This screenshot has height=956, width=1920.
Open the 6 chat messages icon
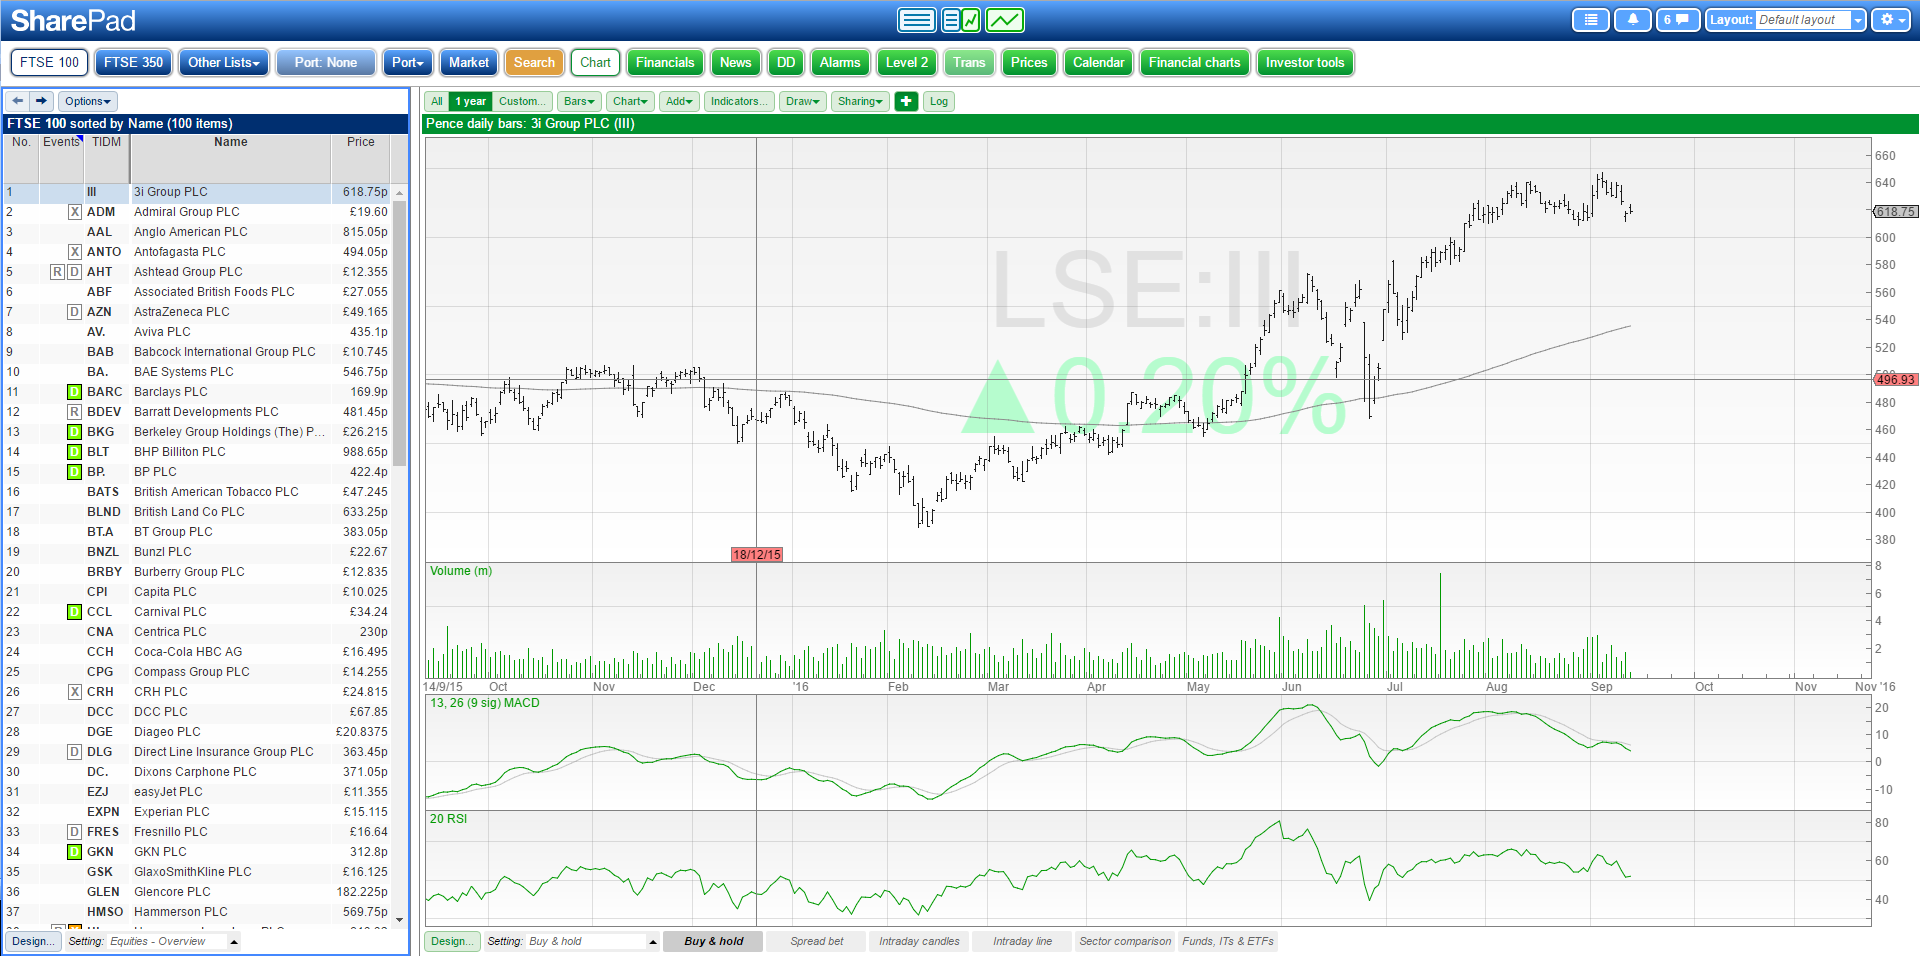tap(1678, 20)
